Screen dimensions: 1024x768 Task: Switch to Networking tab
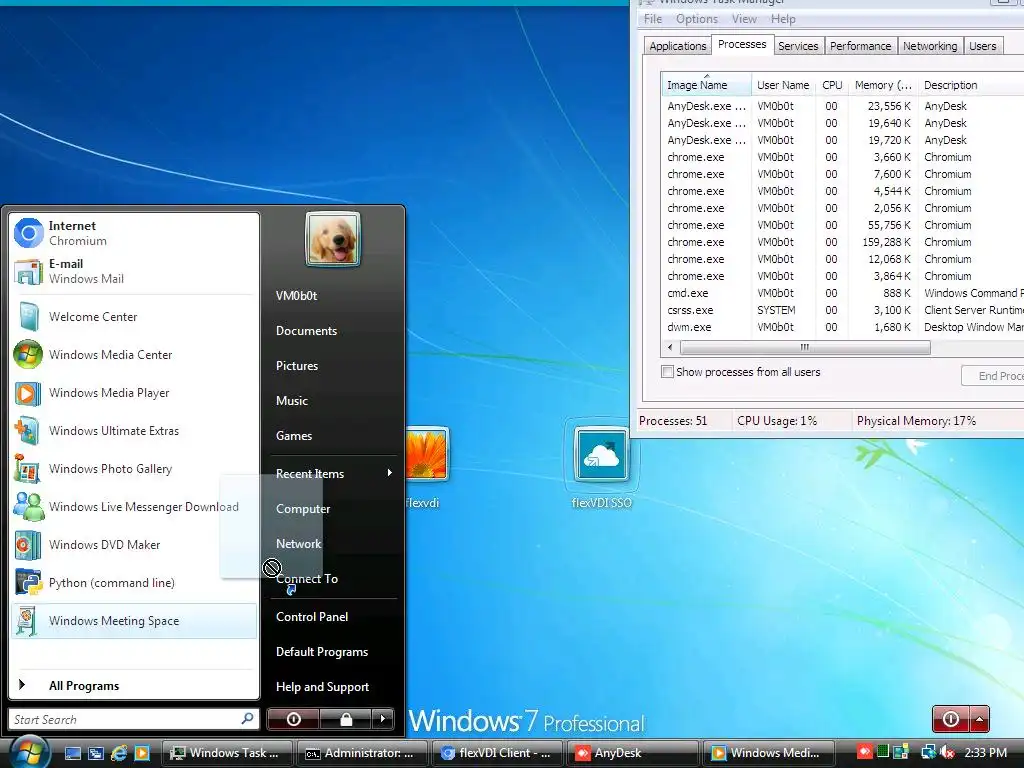point(930,46)
